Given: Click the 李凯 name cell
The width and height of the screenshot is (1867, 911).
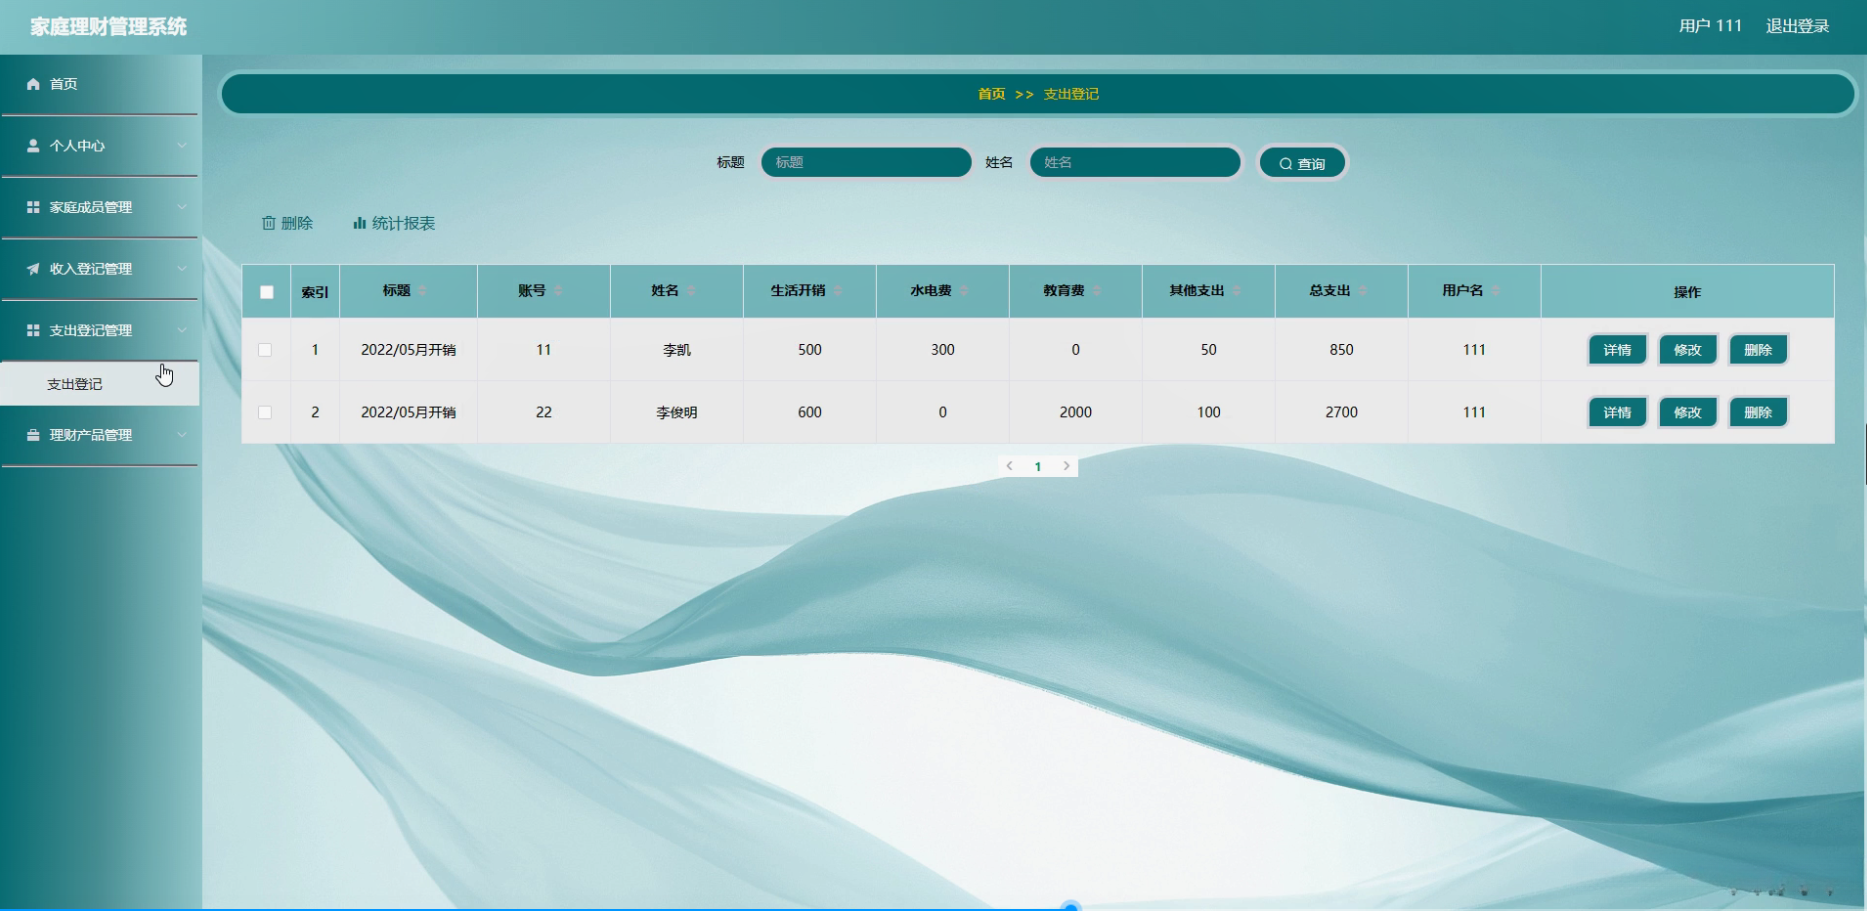Looking at the screenshot, I should (677, 350).
